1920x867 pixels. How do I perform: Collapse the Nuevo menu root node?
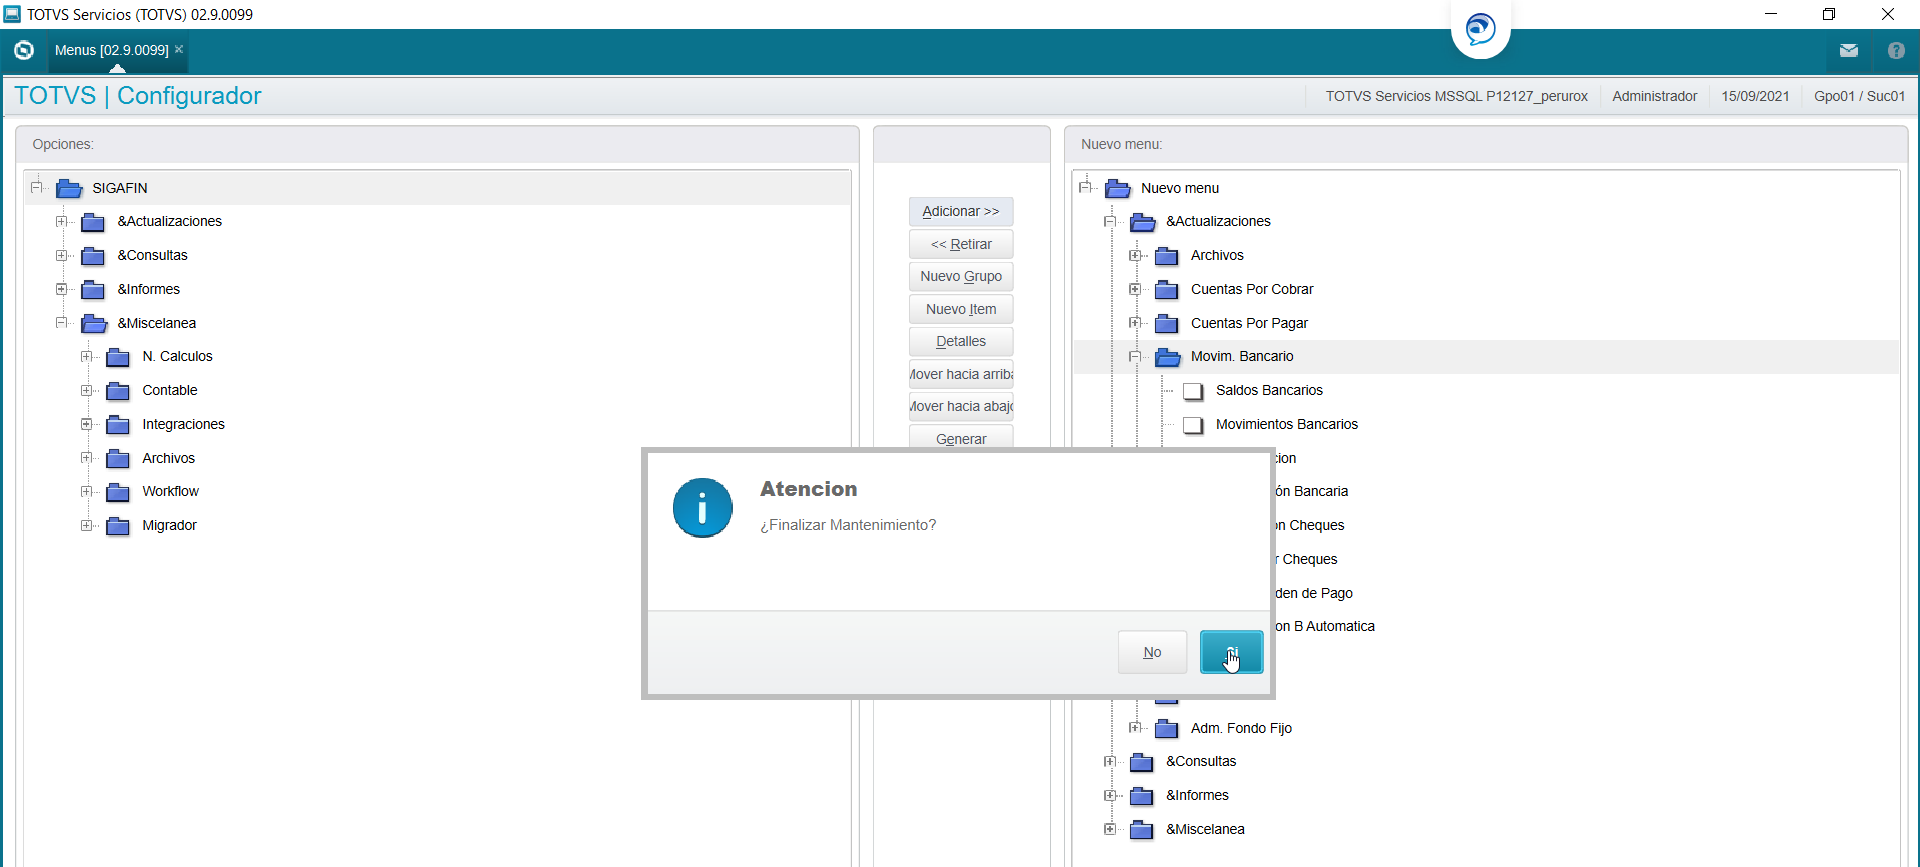pos(1086,187)
